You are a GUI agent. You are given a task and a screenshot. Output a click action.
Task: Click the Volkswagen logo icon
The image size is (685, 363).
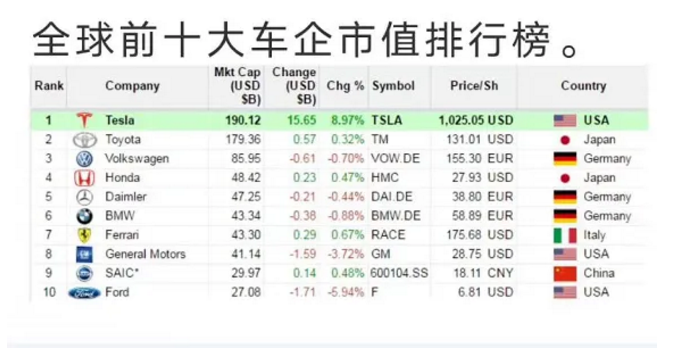tap(84, 159)
